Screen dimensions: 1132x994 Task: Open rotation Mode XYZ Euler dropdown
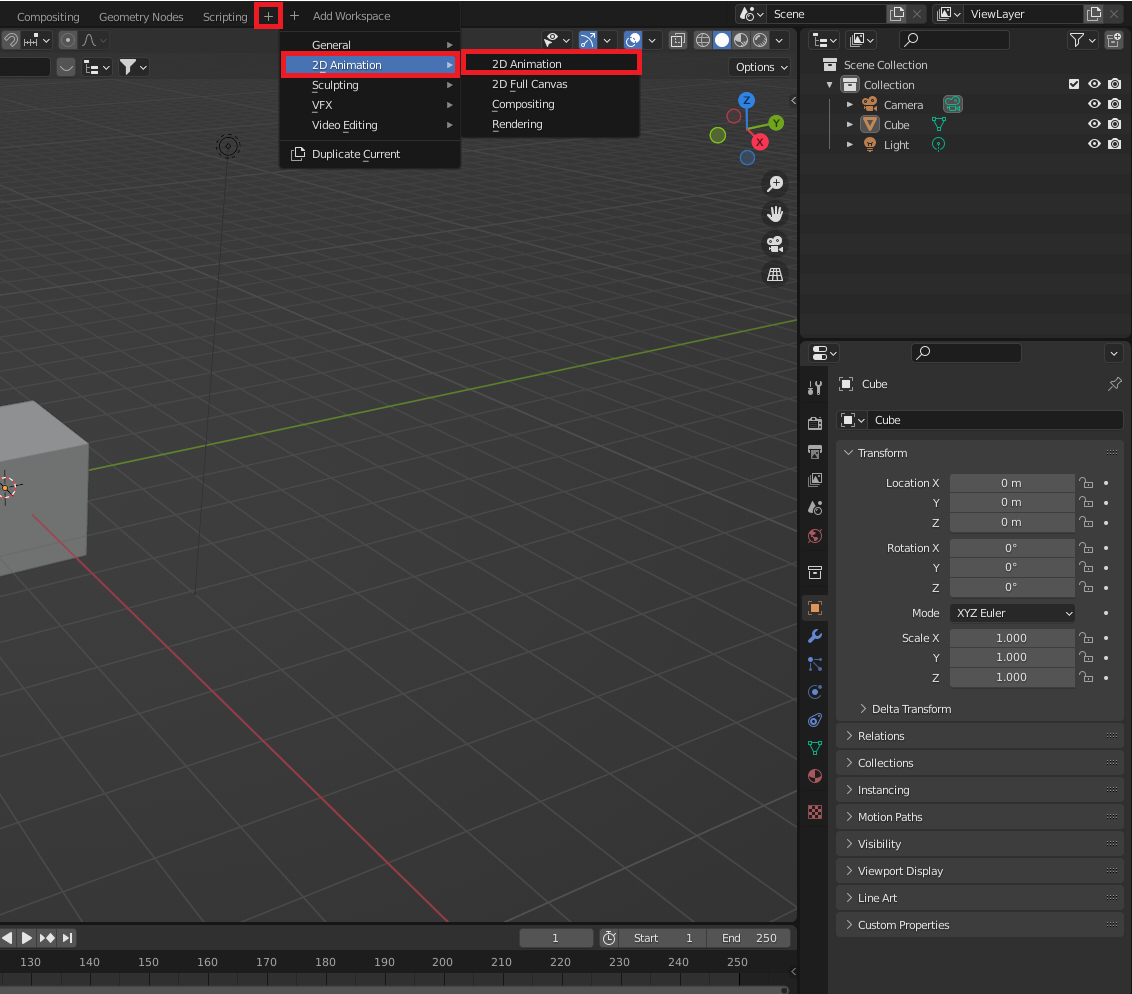[x=1012, y=613]
